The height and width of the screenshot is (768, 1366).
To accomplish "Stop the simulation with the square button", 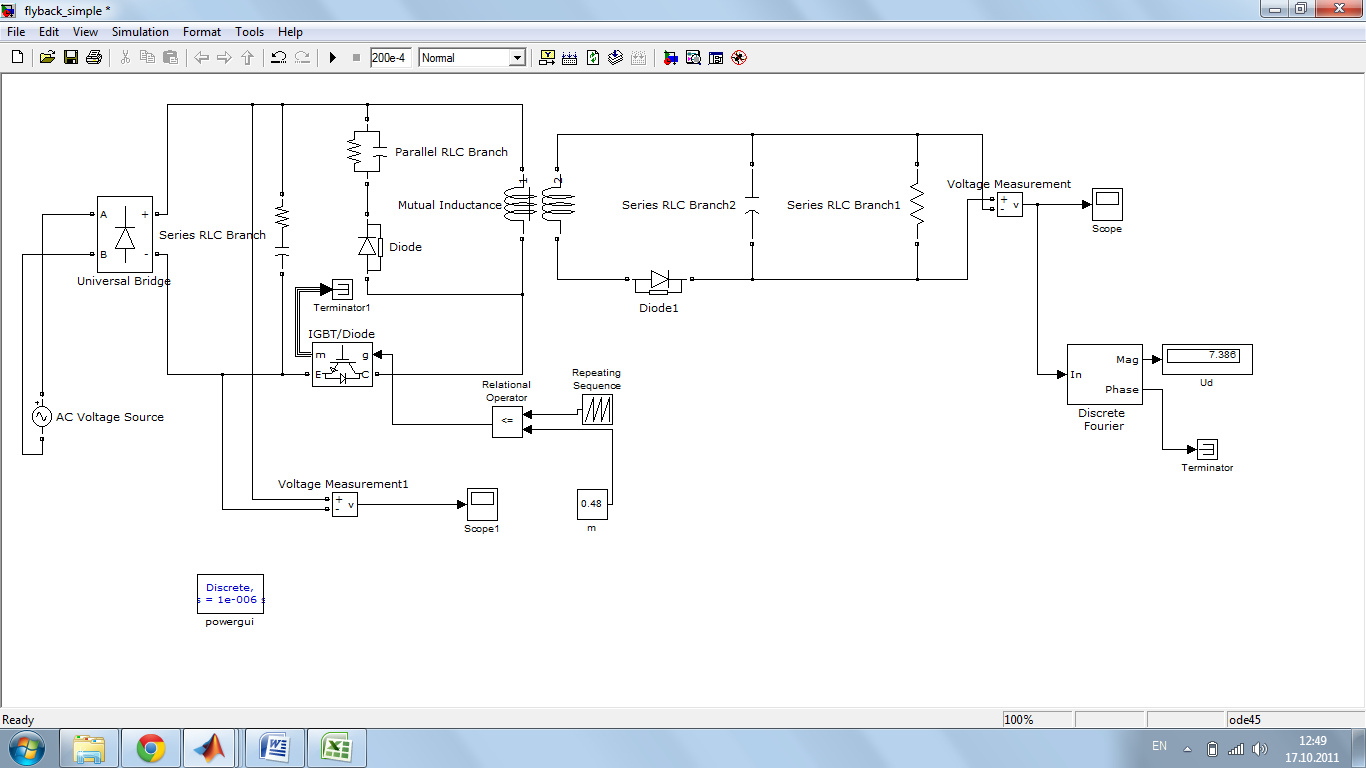I will (x=356, y=58).
